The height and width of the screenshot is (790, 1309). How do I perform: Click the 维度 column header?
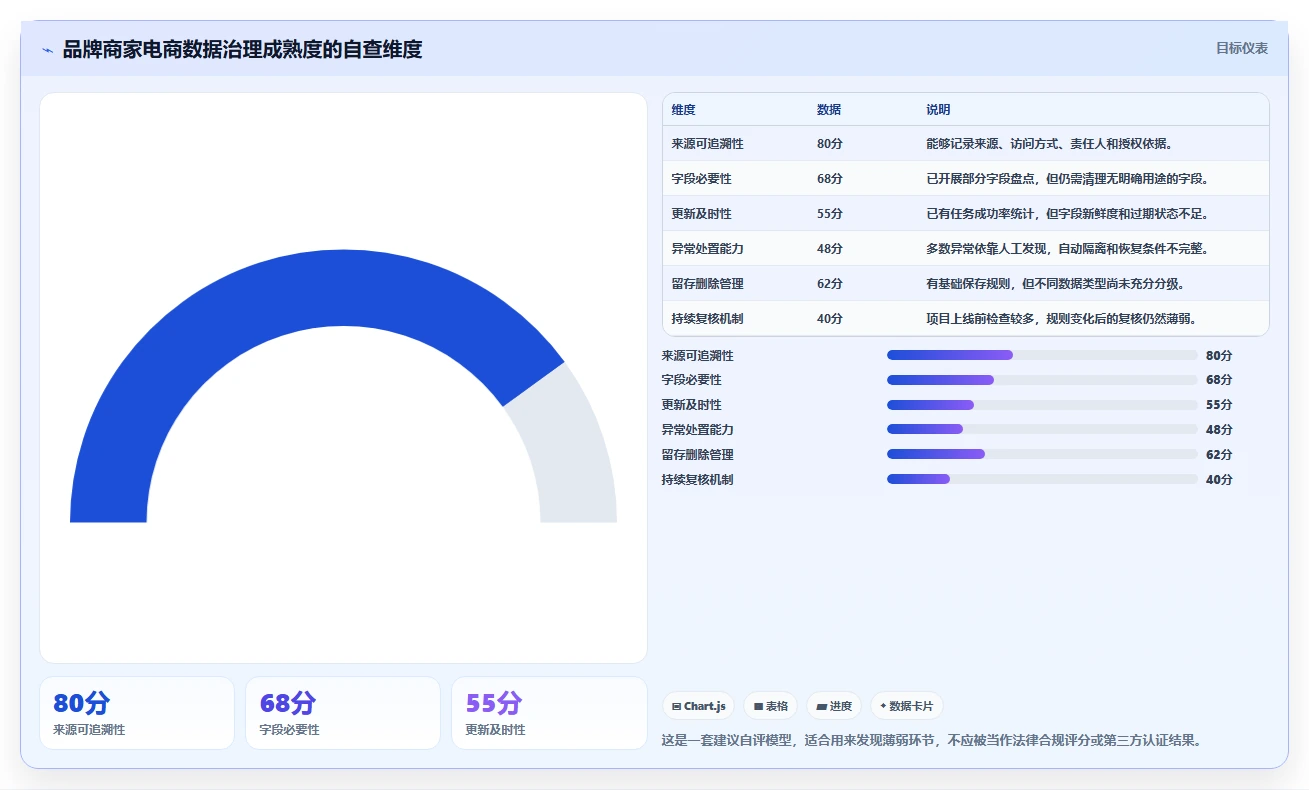point(684,110)
